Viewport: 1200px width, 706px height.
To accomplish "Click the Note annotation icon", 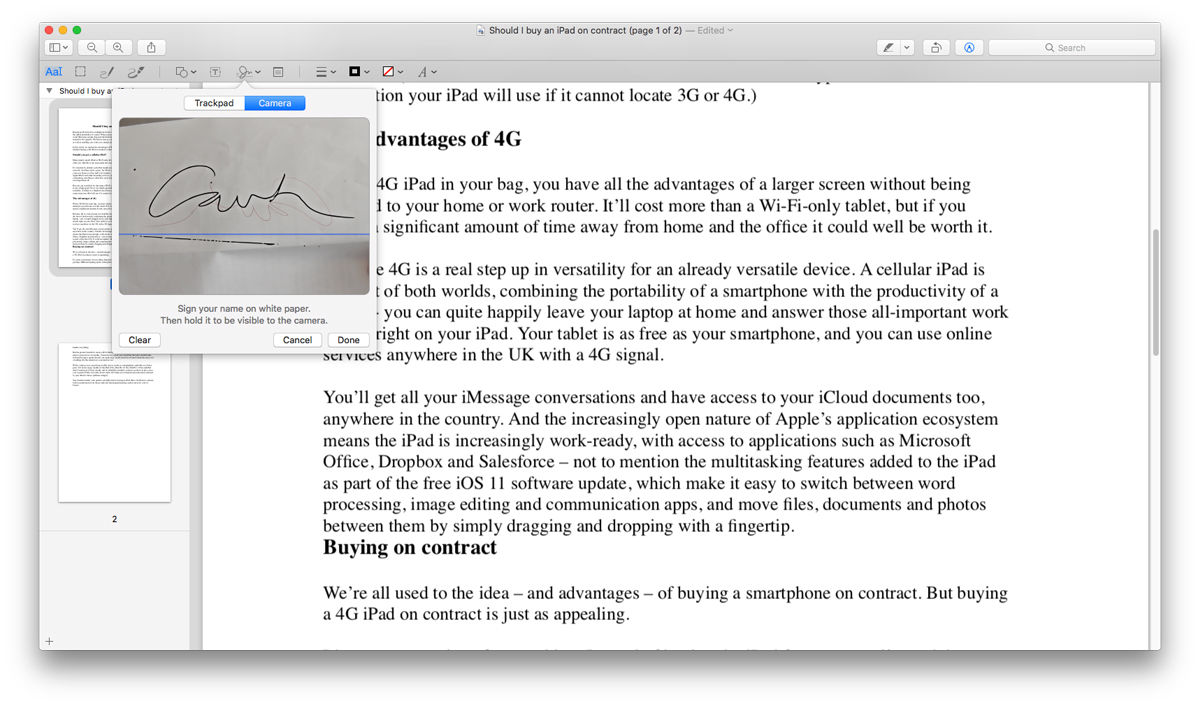I will tap(278, 71).
